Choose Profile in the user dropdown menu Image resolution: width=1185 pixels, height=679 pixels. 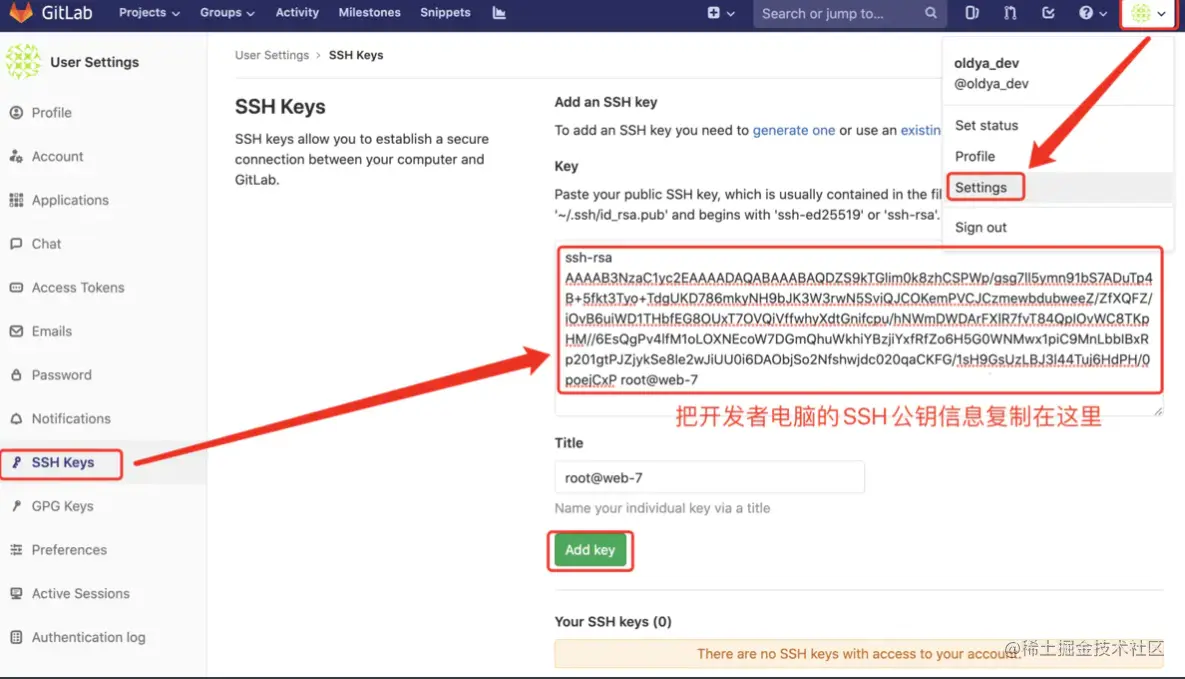point(974,157)
